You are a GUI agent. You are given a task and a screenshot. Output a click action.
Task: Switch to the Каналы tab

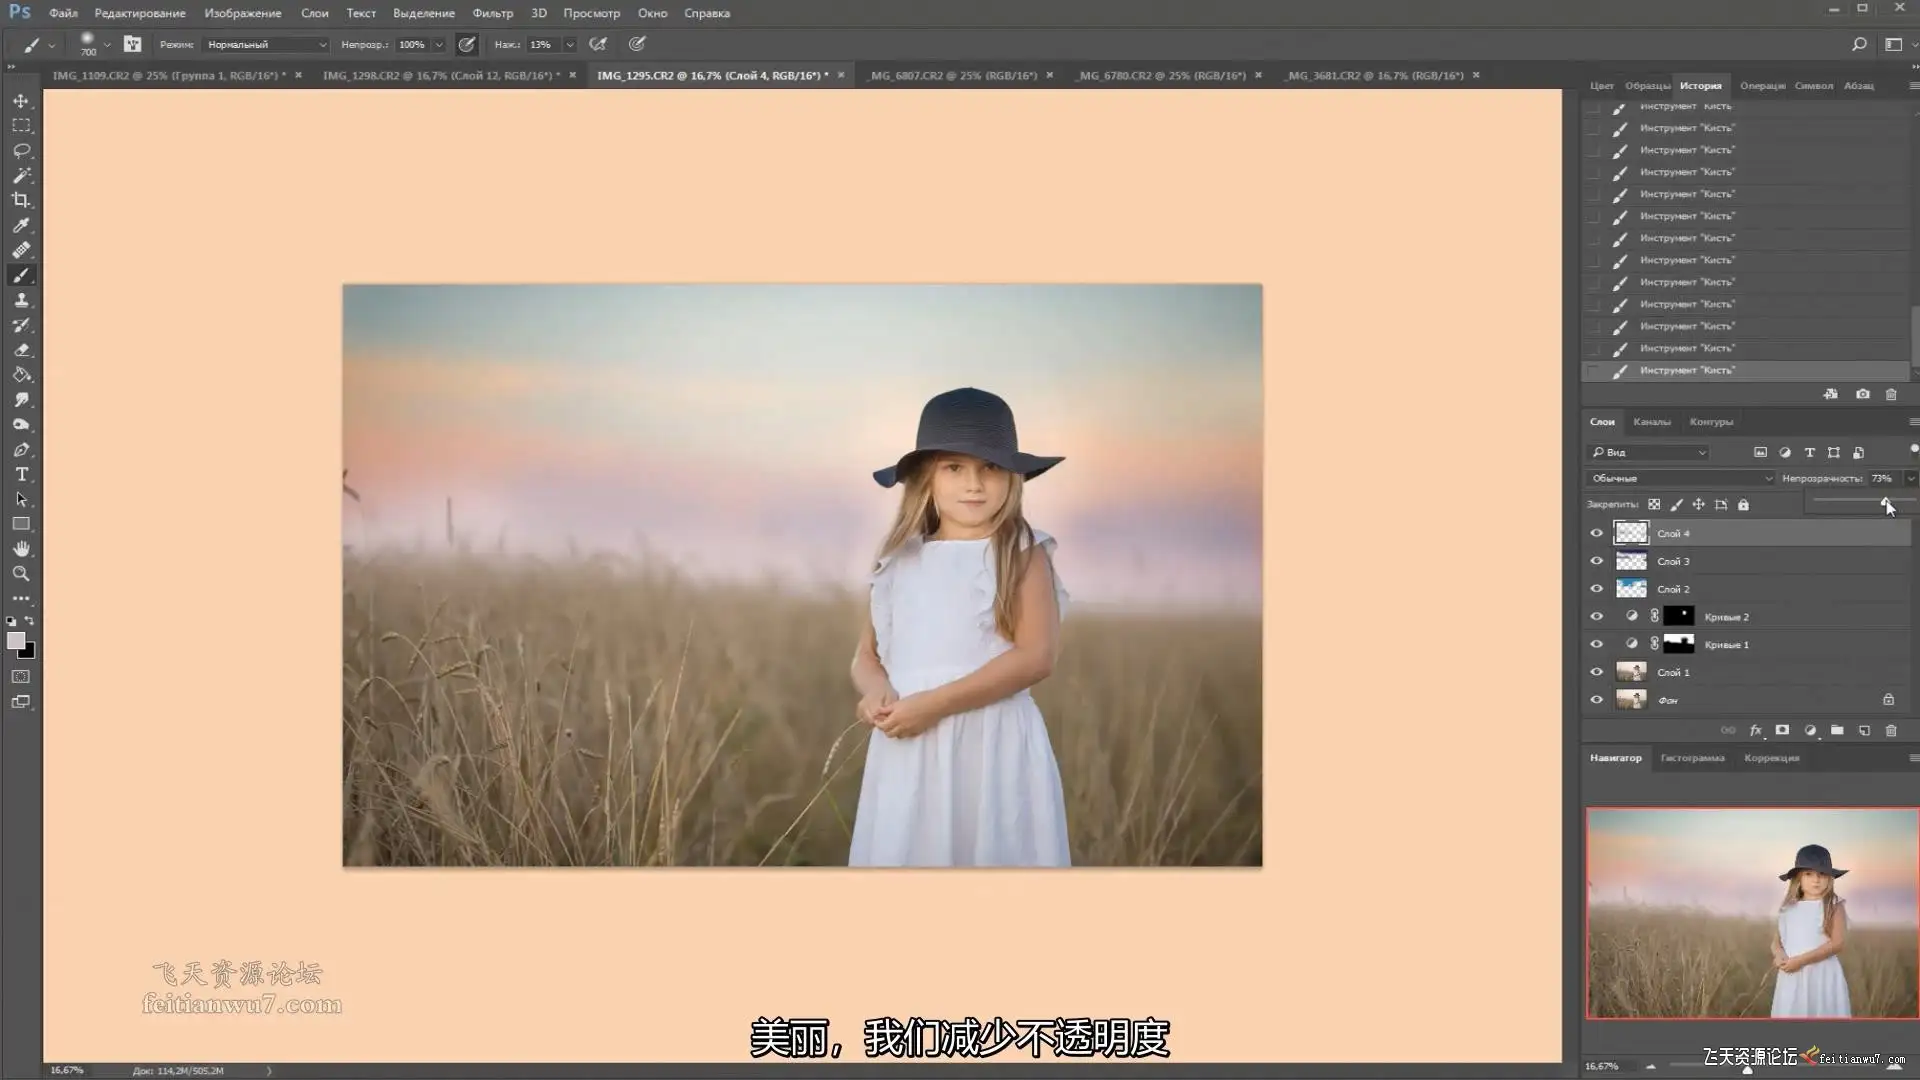point(1652,422)
